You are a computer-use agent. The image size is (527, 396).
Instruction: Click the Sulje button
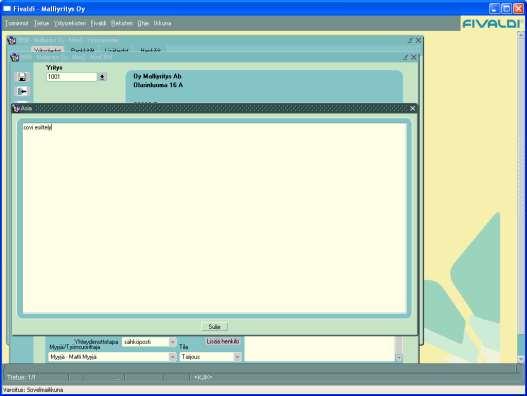(214, 326)
